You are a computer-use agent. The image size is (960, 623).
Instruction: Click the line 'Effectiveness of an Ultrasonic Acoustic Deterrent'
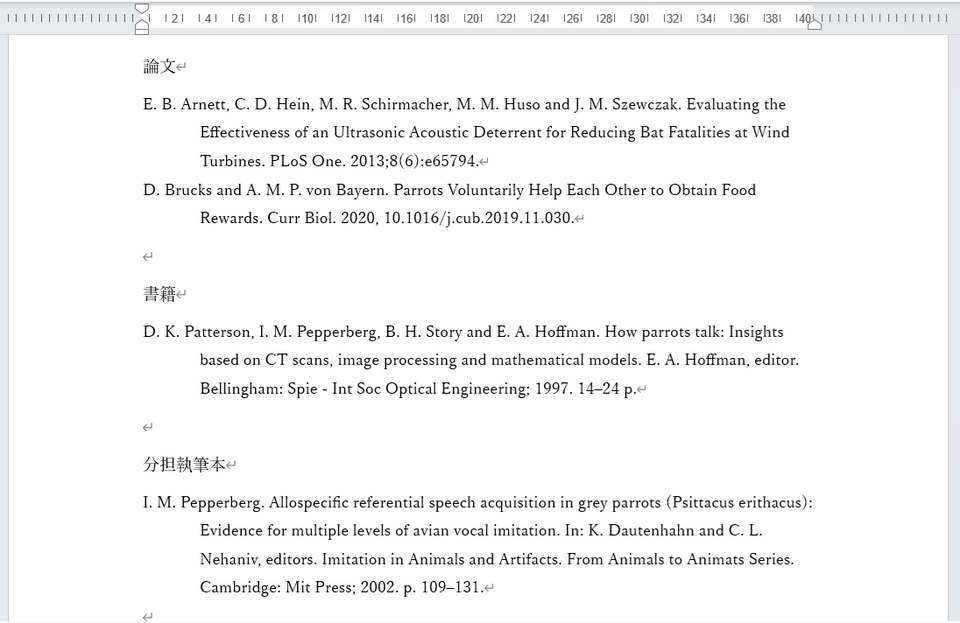(494, 132)
